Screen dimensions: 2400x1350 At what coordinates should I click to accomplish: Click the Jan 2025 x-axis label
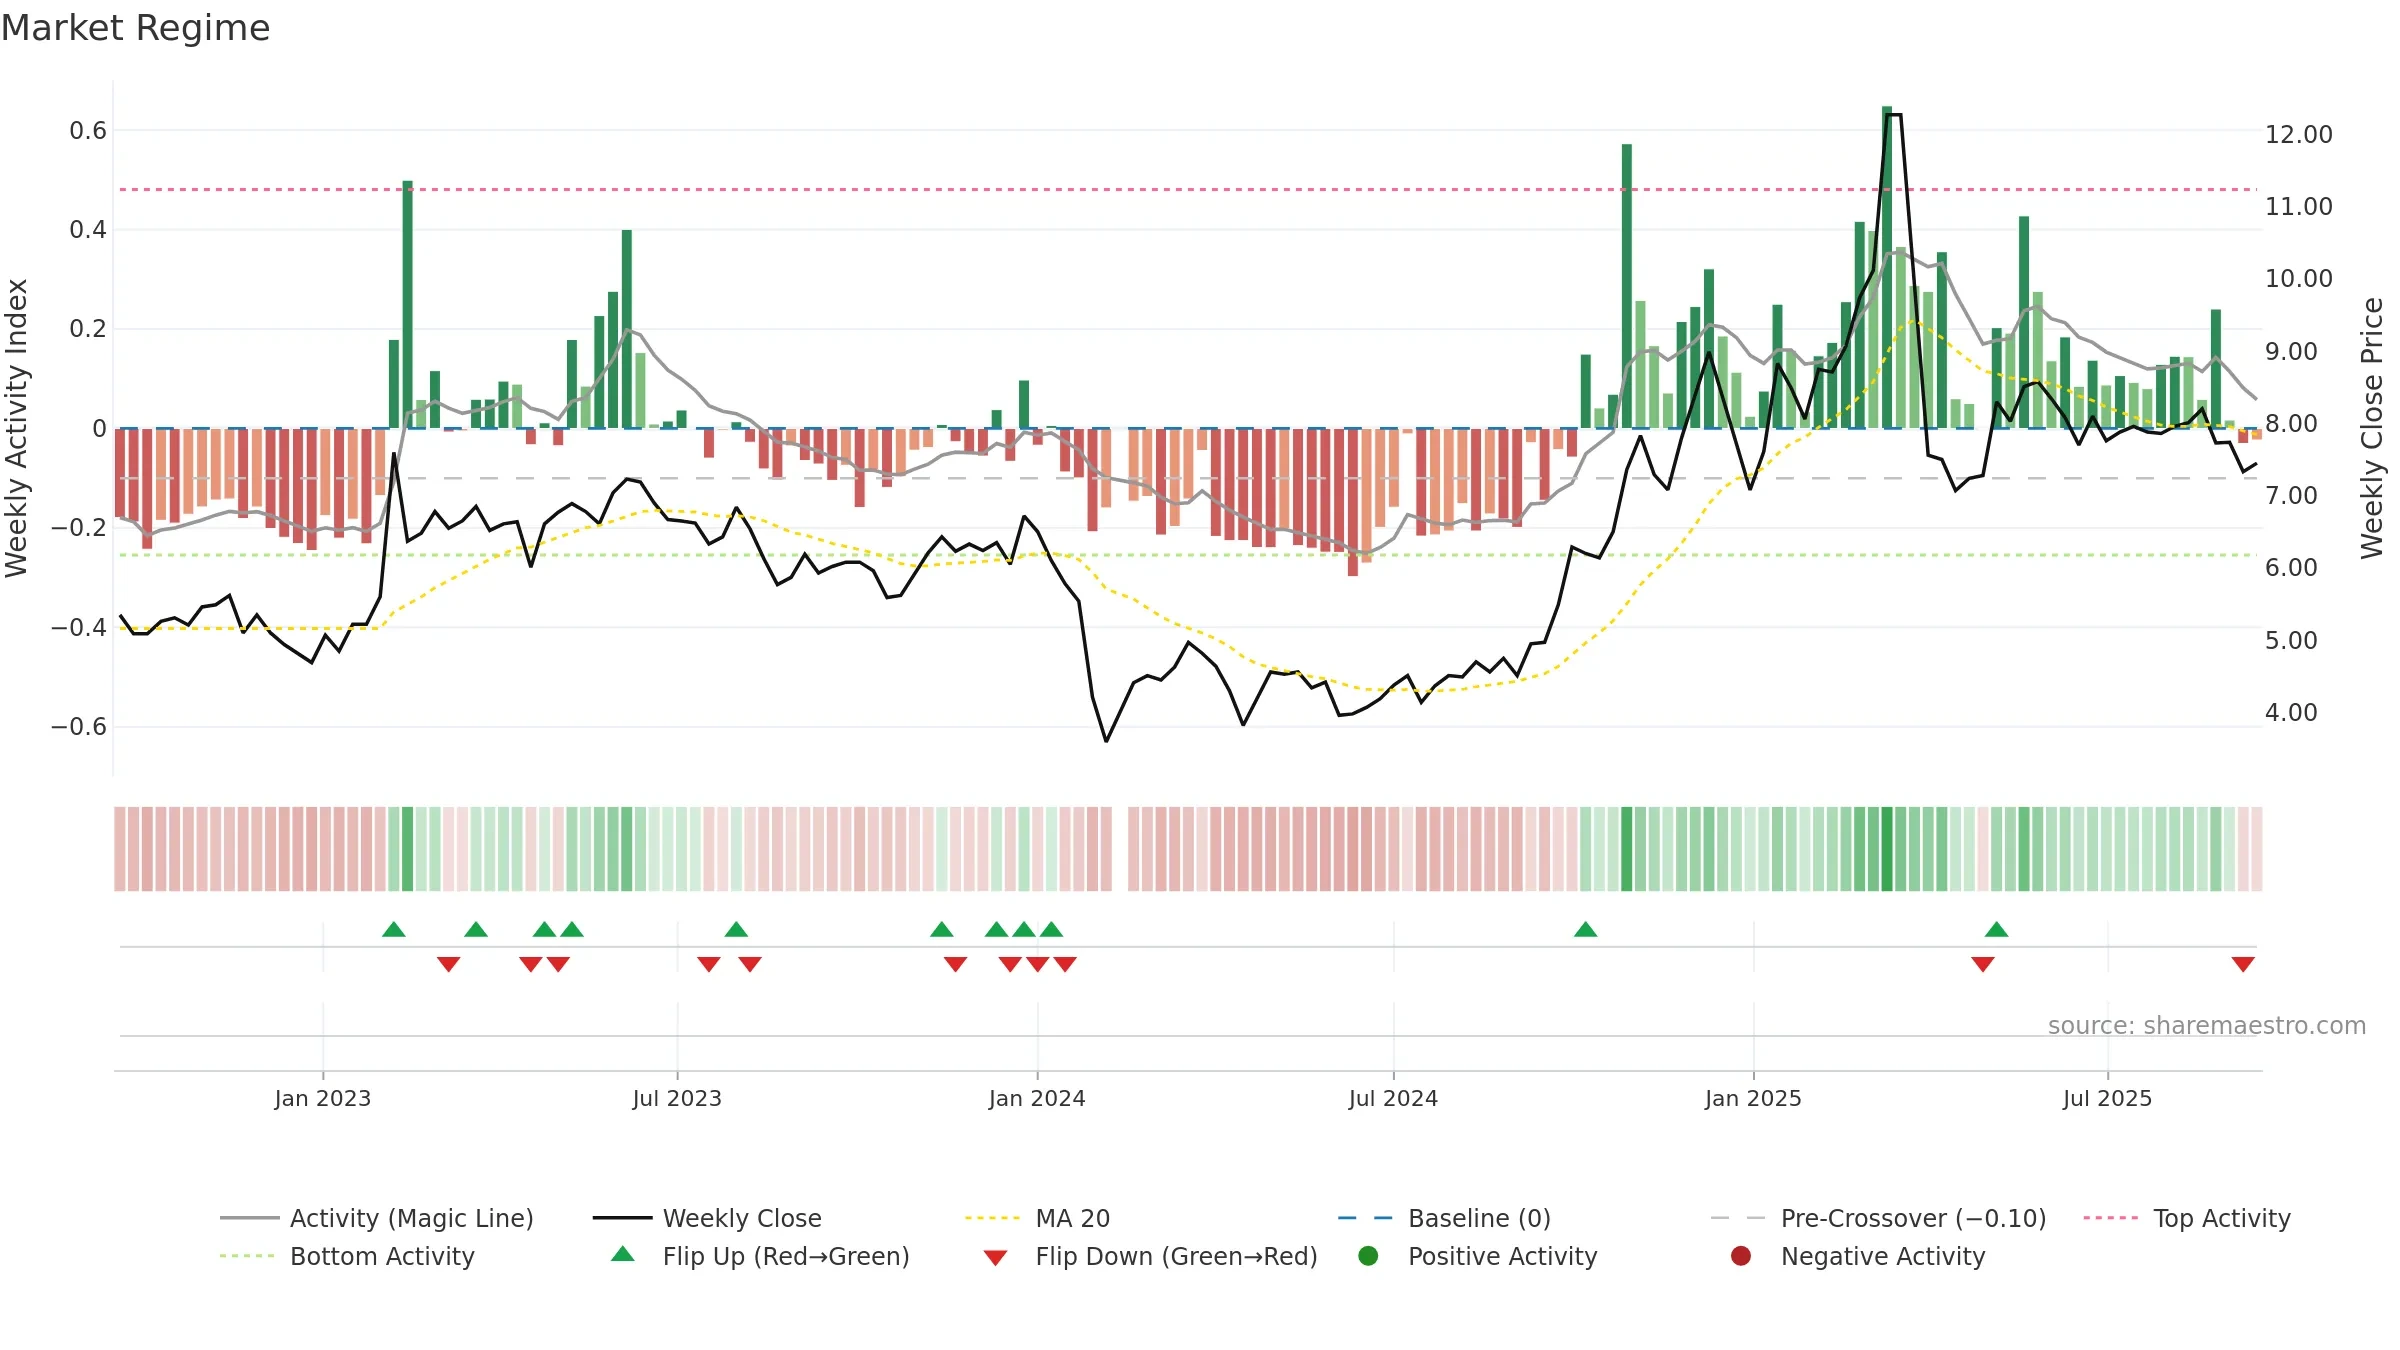pyautogui.click(x=1753, y=1098)
